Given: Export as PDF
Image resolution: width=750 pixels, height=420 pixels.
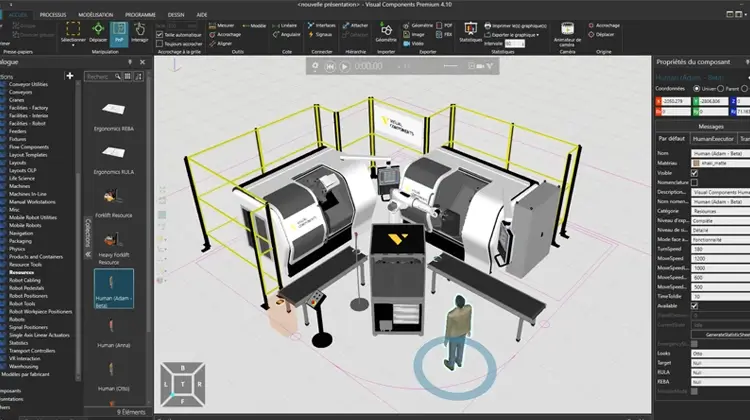Looking at the screenshot, I should coord(444,25).
